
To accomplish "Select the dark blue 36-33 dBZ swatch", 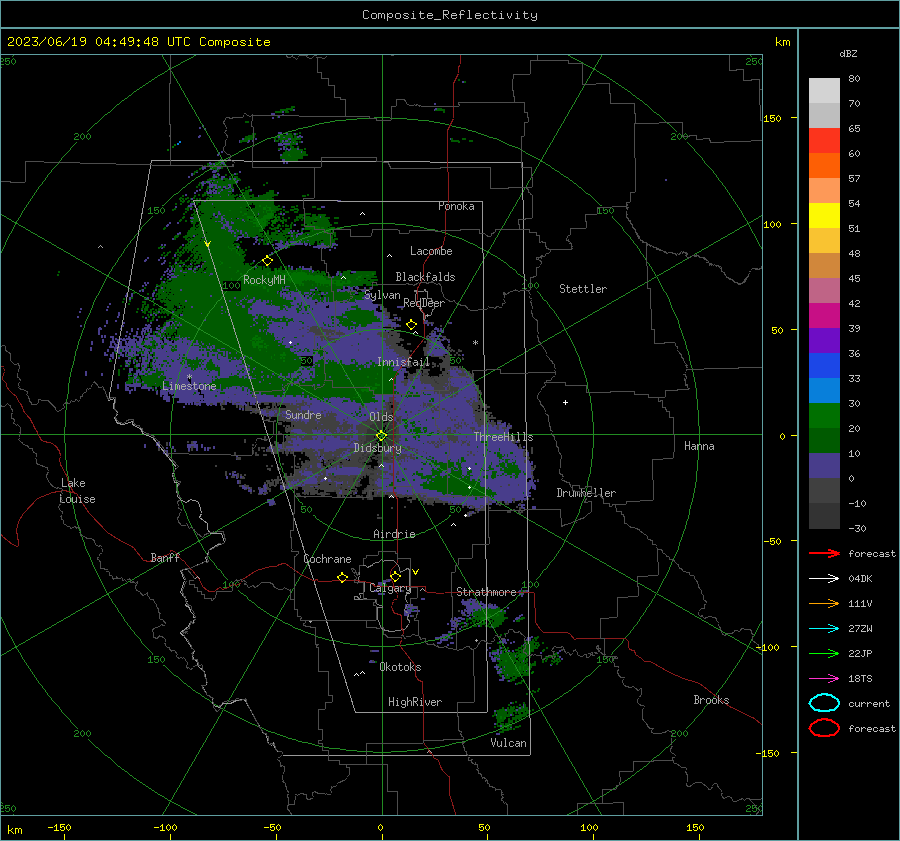I will [x=824, y=366].
